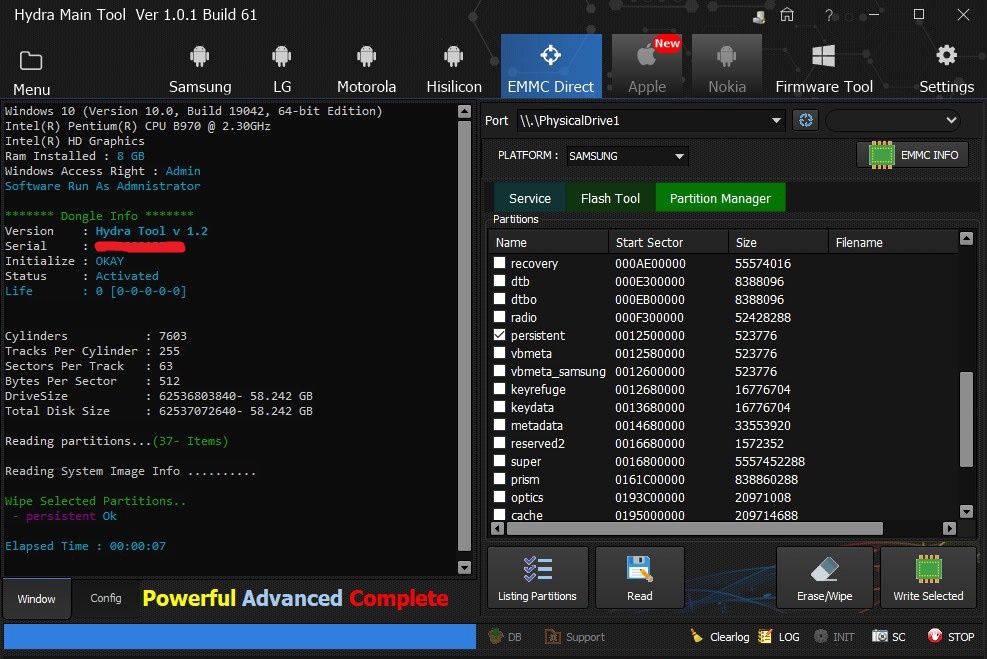
Task: Open the empty dropdown beside refresh icon
Action: pos(894,120)
